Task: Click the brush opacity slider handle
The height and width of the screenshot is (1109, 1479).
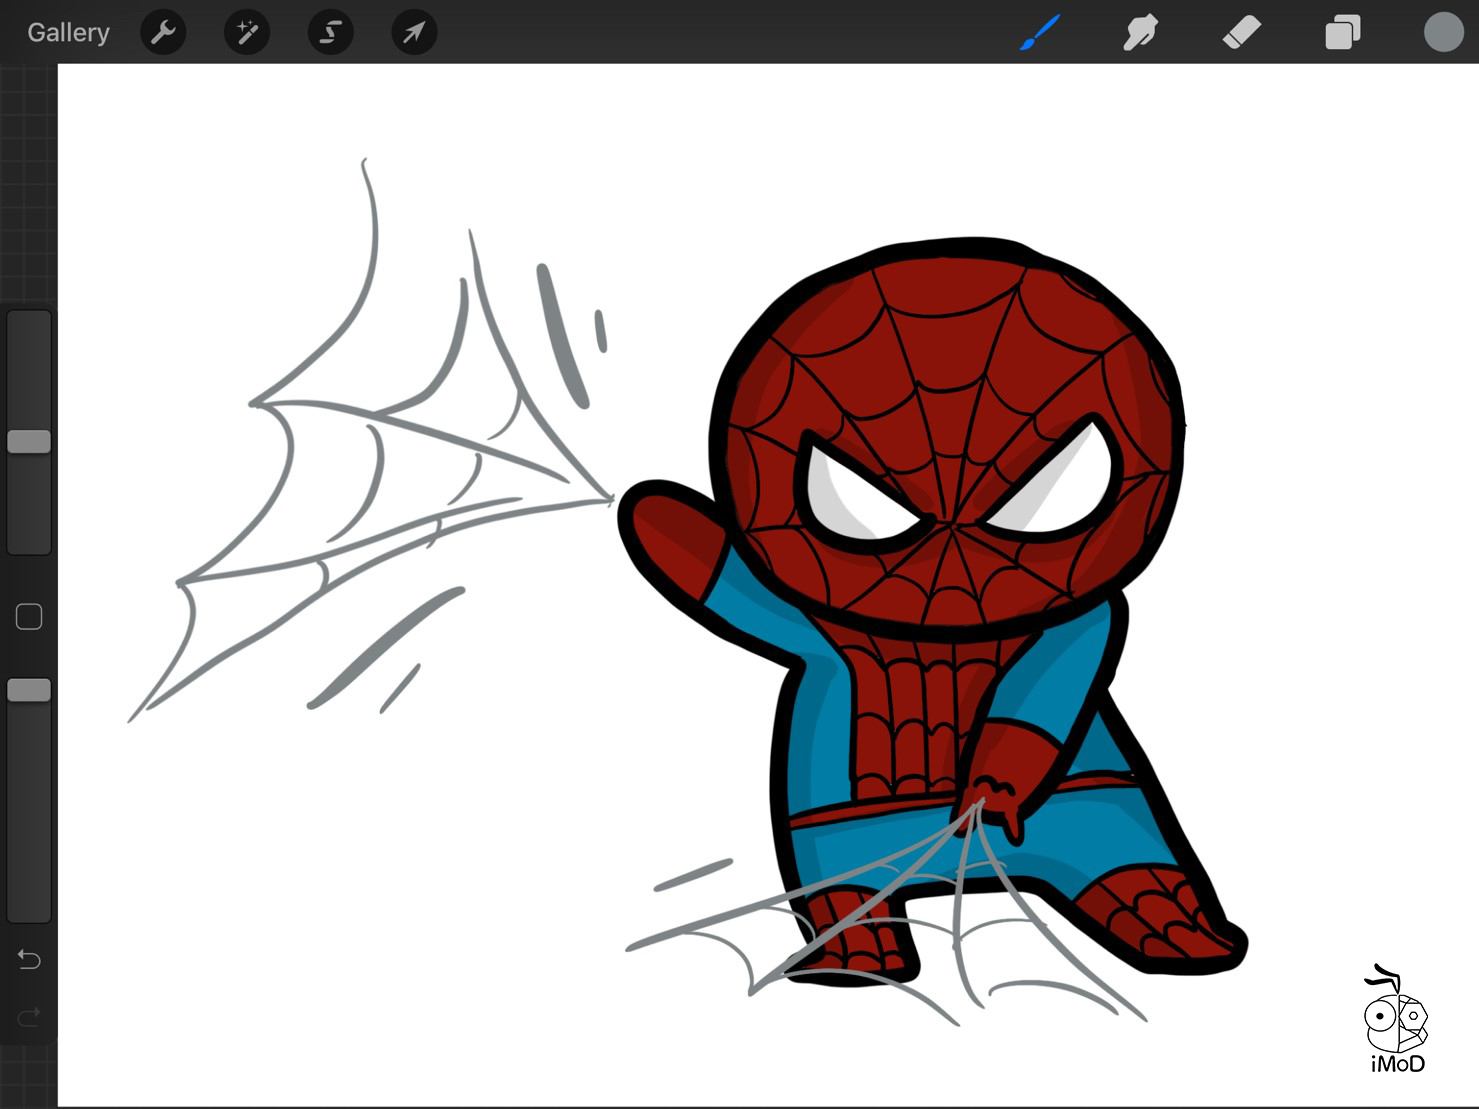Action: coord(29,690)
